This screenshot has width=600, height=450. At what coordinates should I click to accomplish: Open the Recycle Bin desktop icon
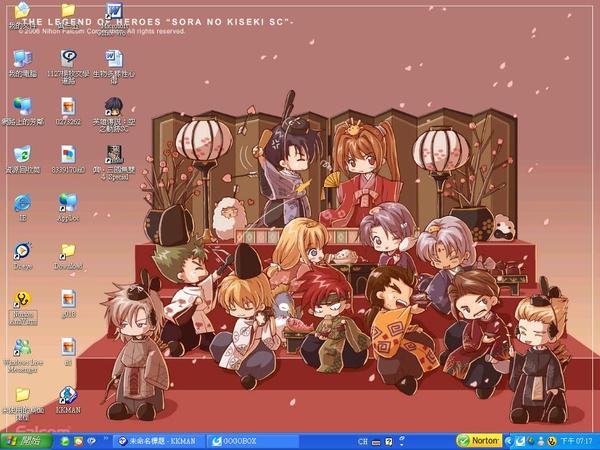tap(23, 154)
